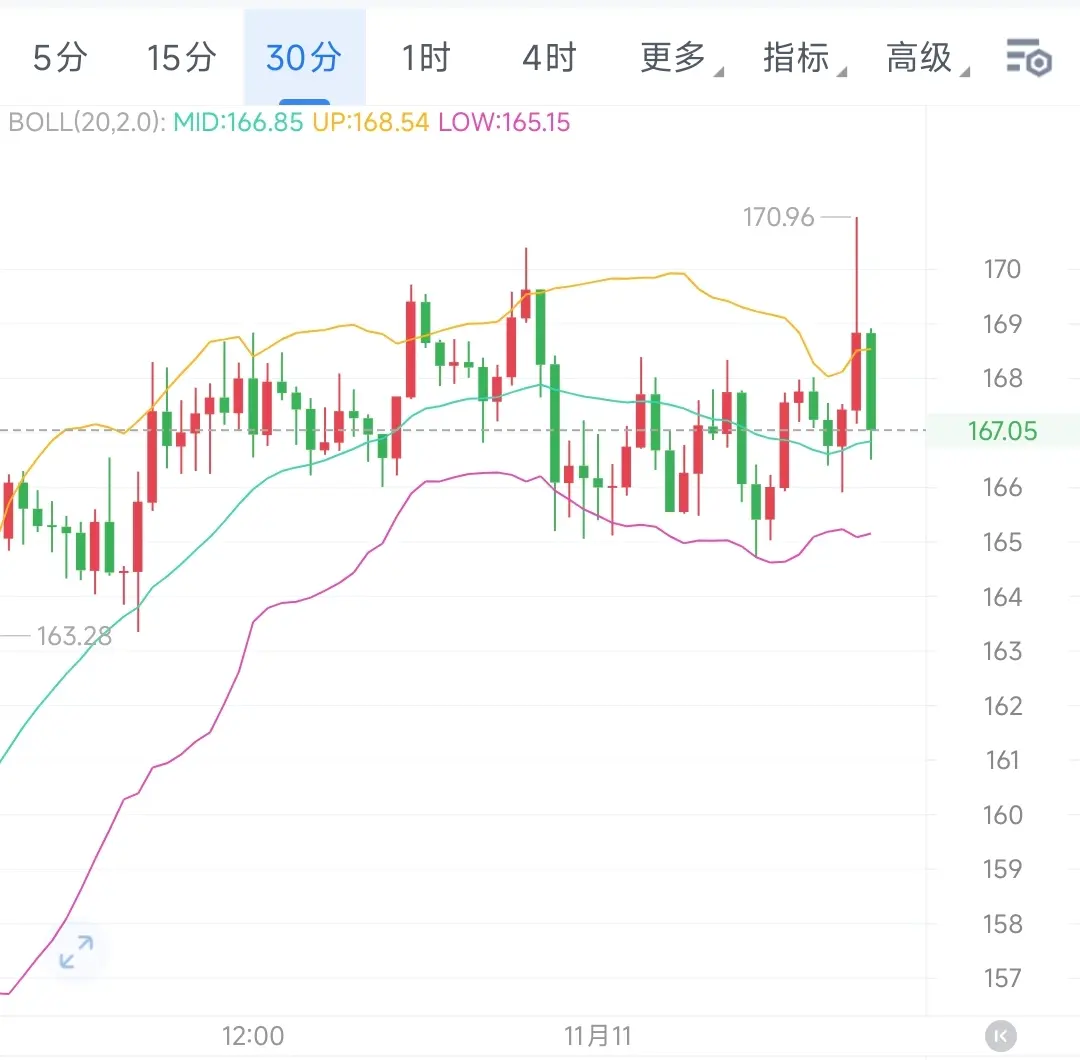
Task: Click the 166 price axis label
Action: 1002,488
